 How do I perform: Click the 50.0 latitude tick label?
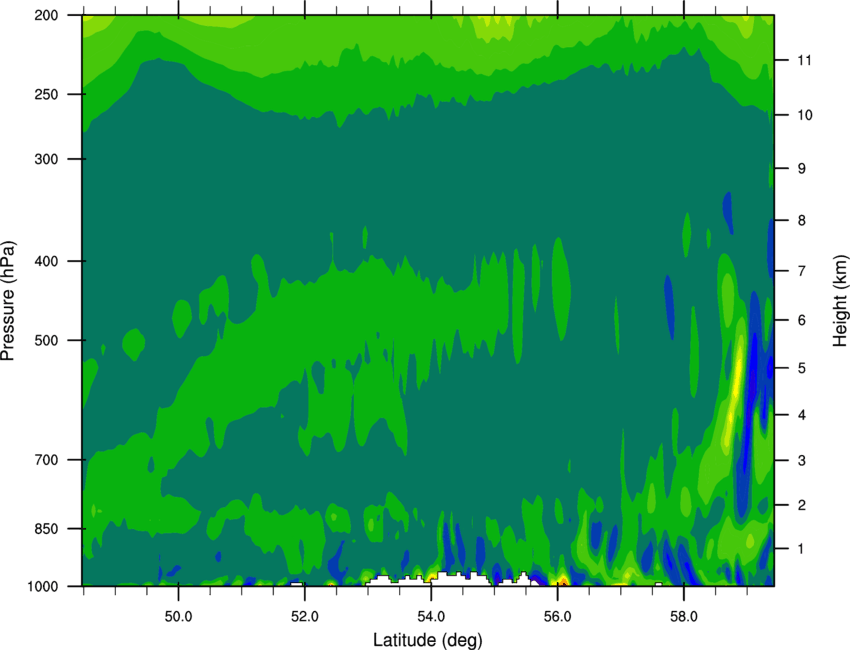[x=178, y=617]
